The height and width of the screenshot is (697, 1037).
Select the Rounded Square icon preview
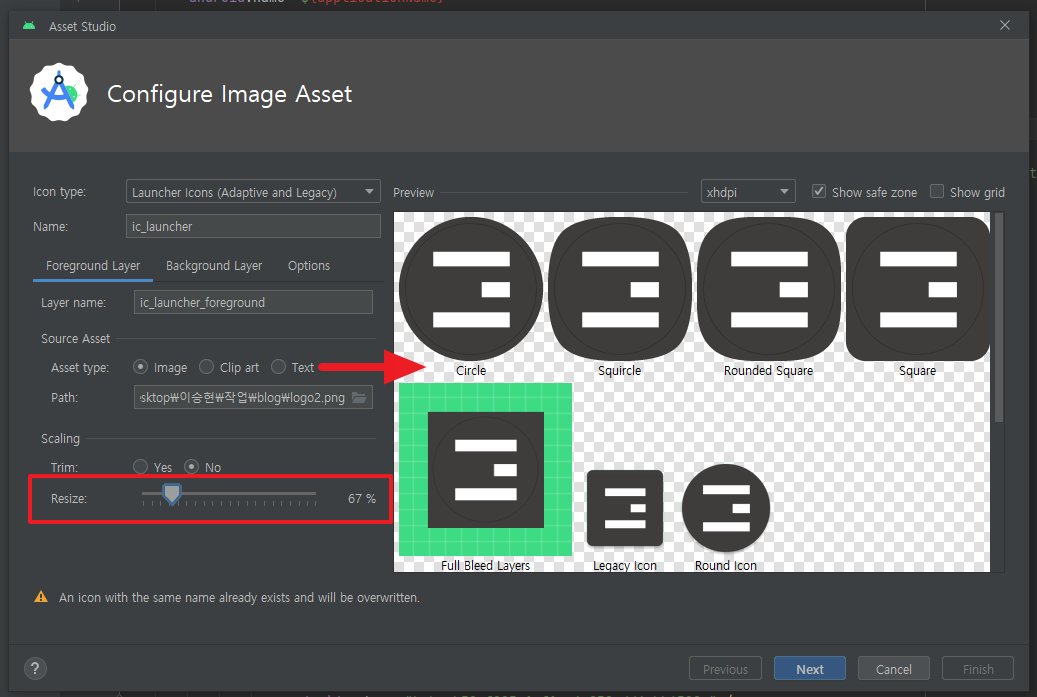click(769, 289)
